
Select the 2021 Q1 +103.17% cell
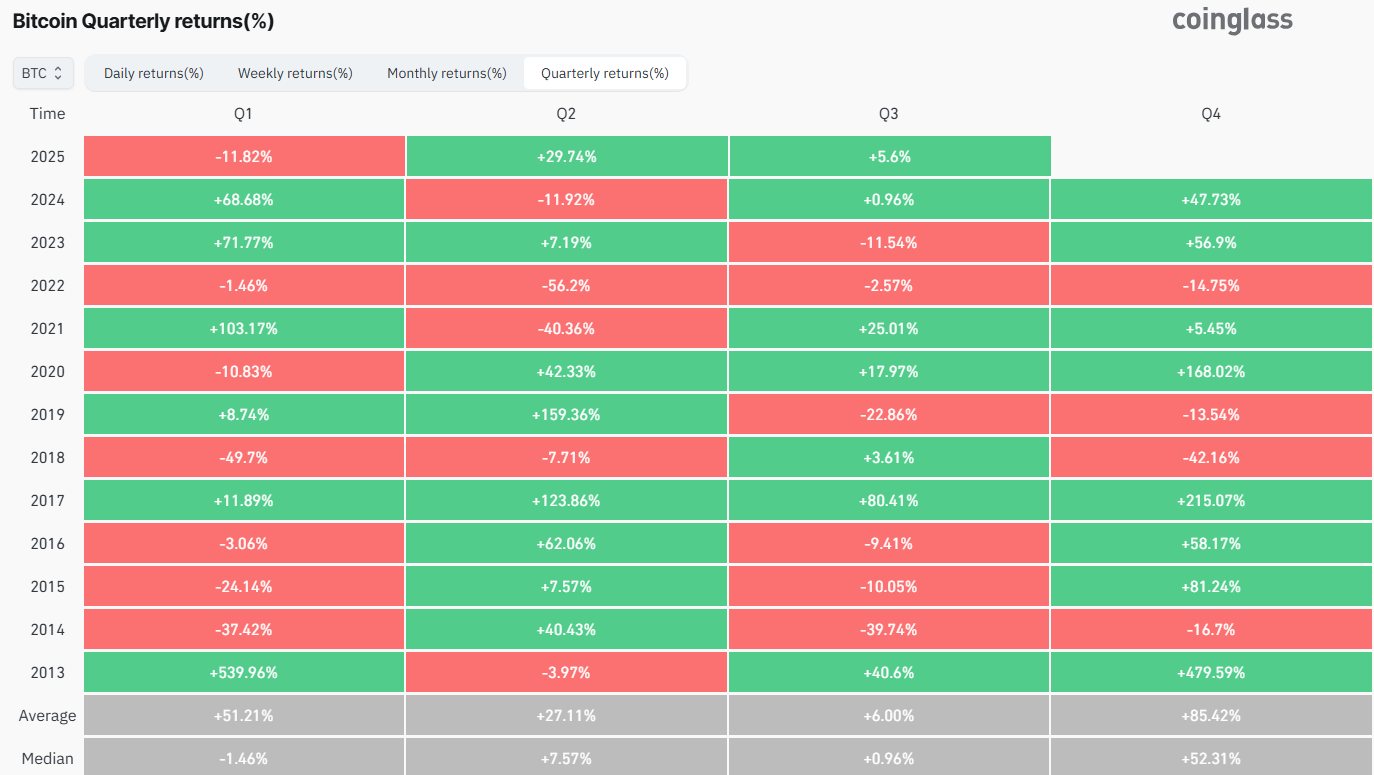pyautogui.click(x=244, y=329)
